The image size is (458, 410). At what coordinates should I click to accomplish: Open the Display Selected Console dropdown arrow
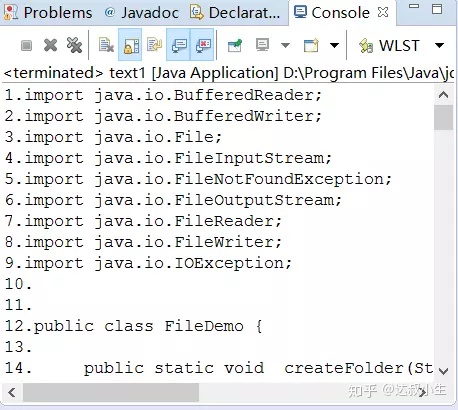(x=285, y=45)
